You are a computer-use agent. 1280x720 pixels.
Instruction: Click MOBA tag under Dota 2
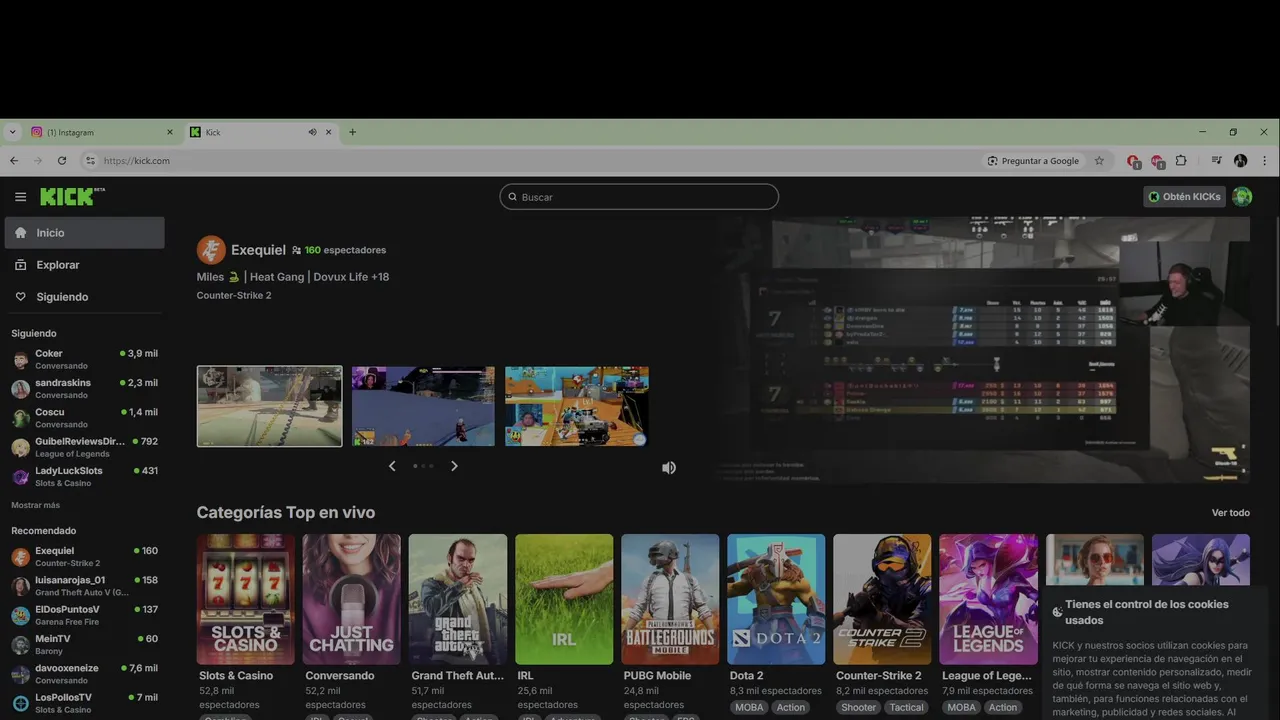[749, 707]
